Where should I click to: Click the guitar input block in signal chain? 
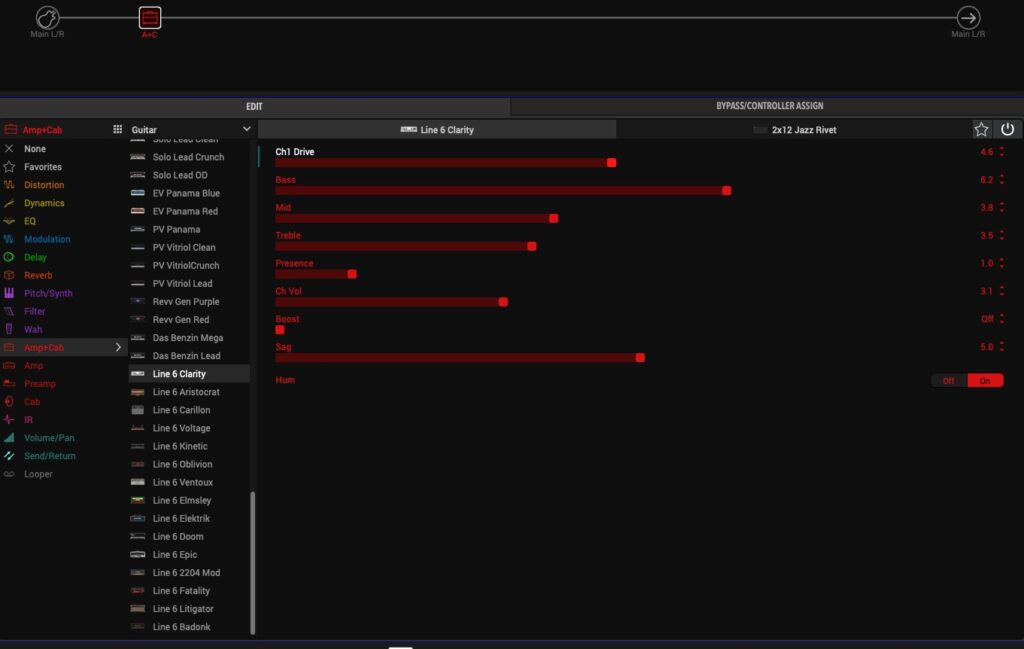(47, 17)
